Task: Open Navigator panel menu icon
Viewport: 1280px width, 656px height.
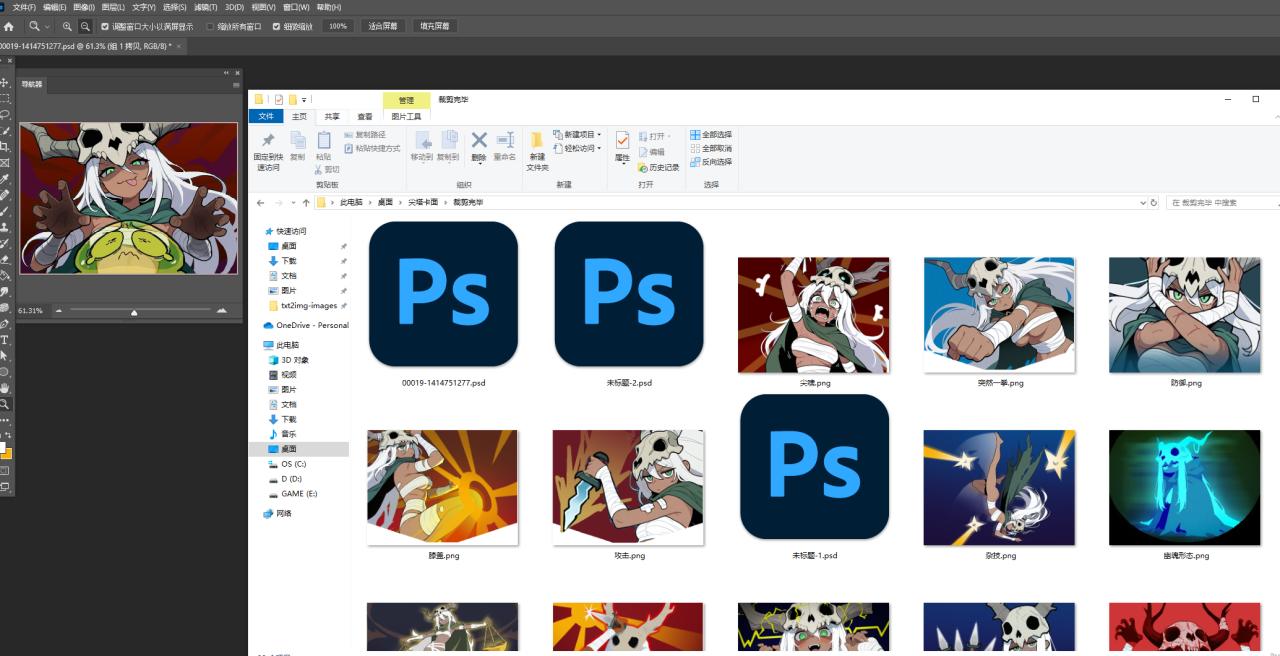Action: 236,84
